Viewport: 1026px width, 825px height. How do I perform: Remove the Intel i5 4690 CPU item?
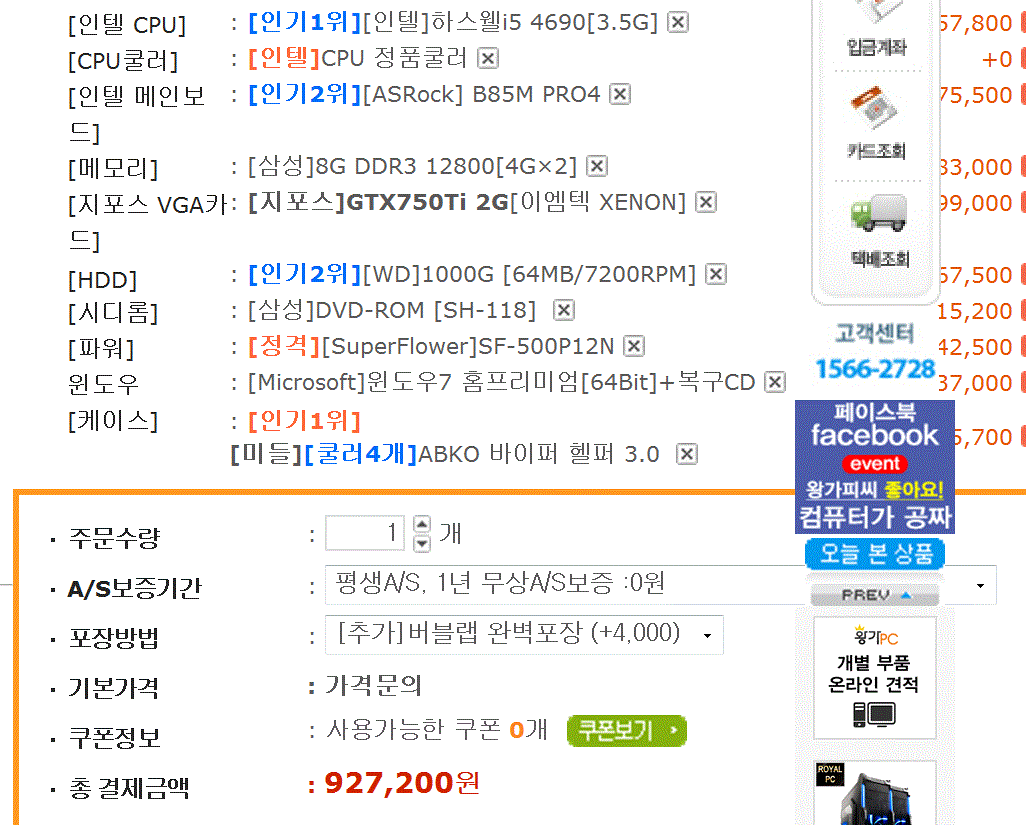click(677, 22)
